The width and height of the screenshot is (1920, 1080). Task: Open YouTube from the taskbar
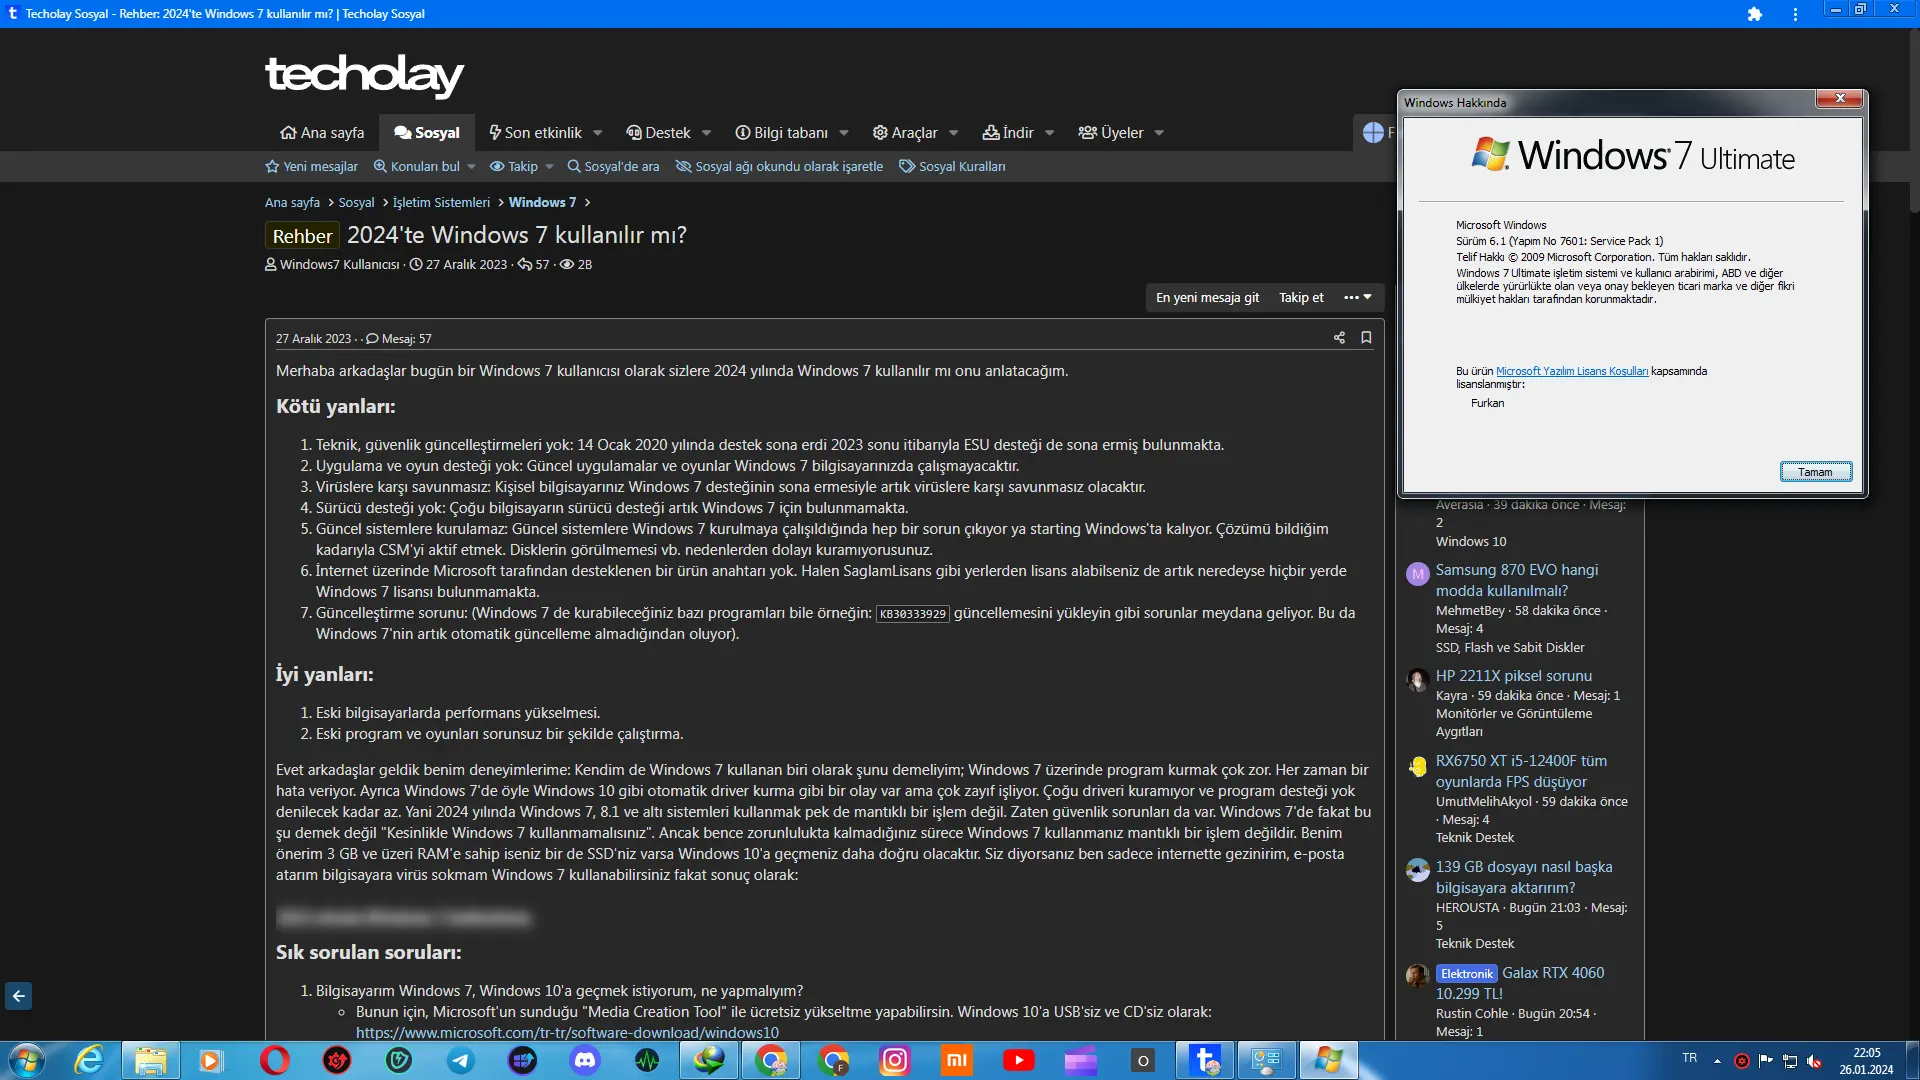(x=1019, y=1060)
